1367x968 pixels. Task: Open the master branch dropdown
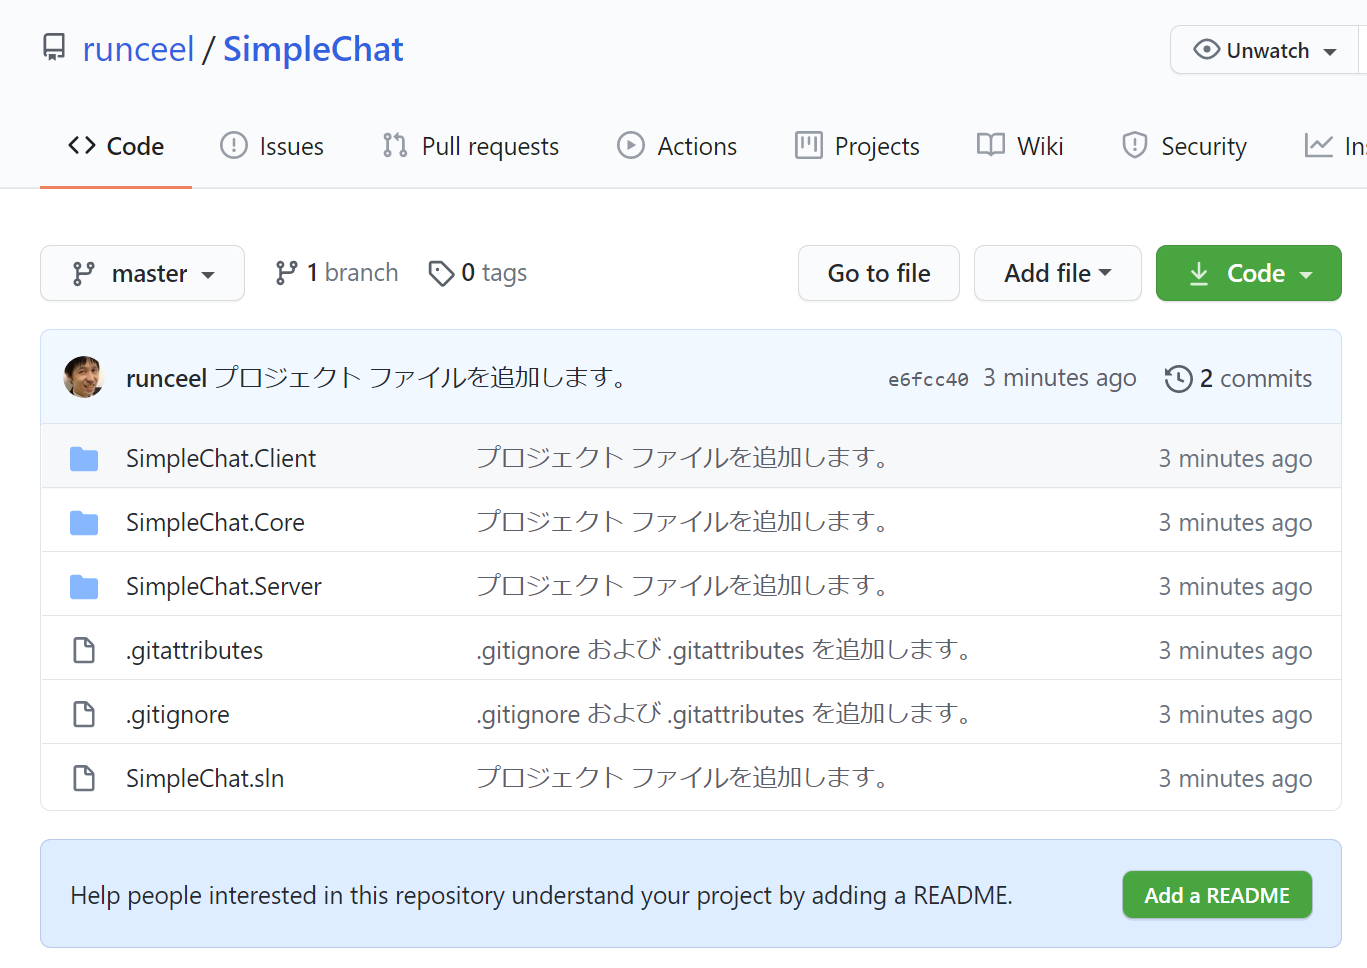tap(142, 273)
